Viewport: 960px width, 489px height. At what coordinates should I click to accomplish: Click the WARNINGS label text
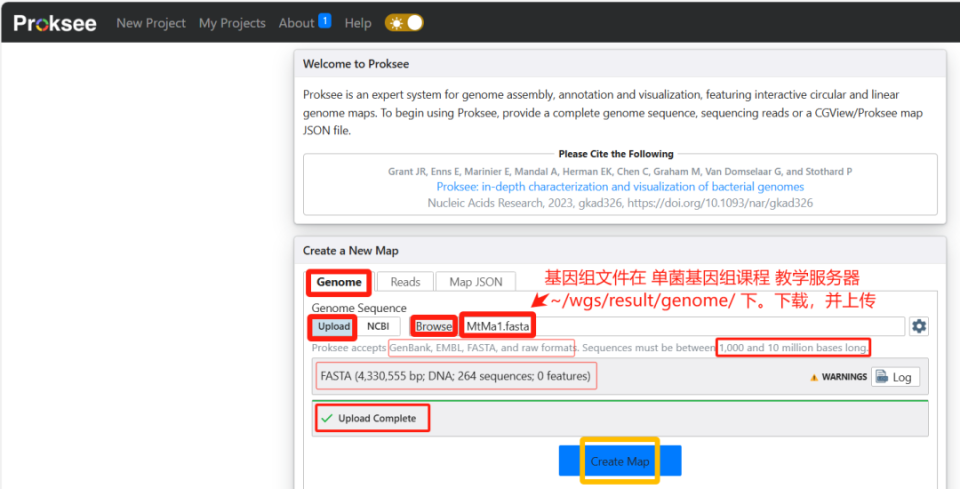[x=844, y=377]
